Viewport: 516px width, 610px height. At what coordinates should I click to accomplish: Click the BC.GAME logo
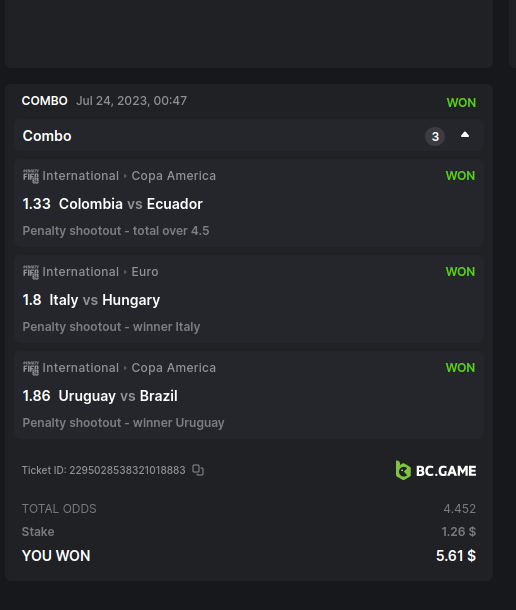click(436, 470)
